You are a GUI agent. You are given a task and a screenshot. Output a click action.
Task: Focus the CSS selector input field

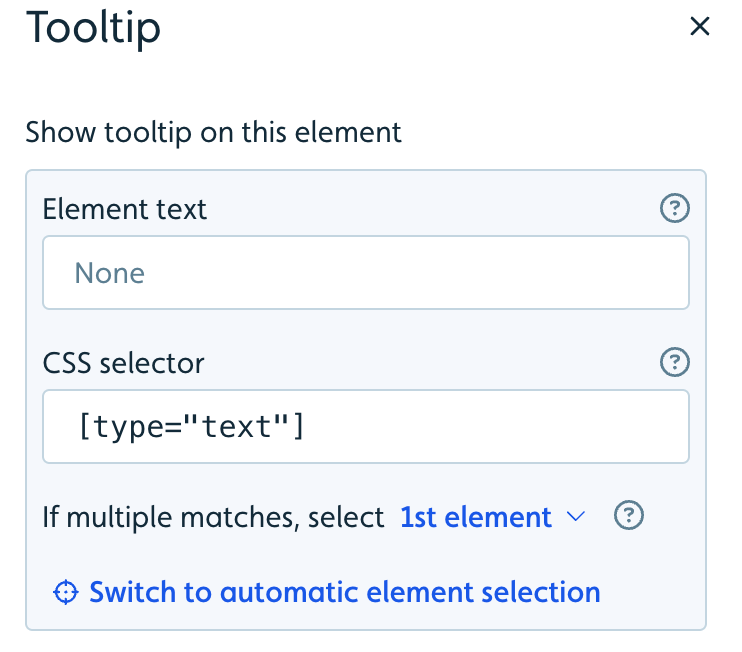tap(366, 426)
